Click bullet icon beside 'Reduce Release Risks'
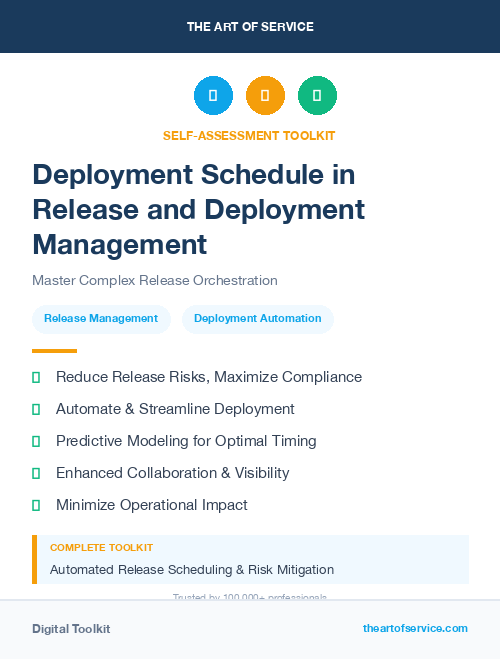The height and width of the screenshot is (659, 500). pos(36,377)
